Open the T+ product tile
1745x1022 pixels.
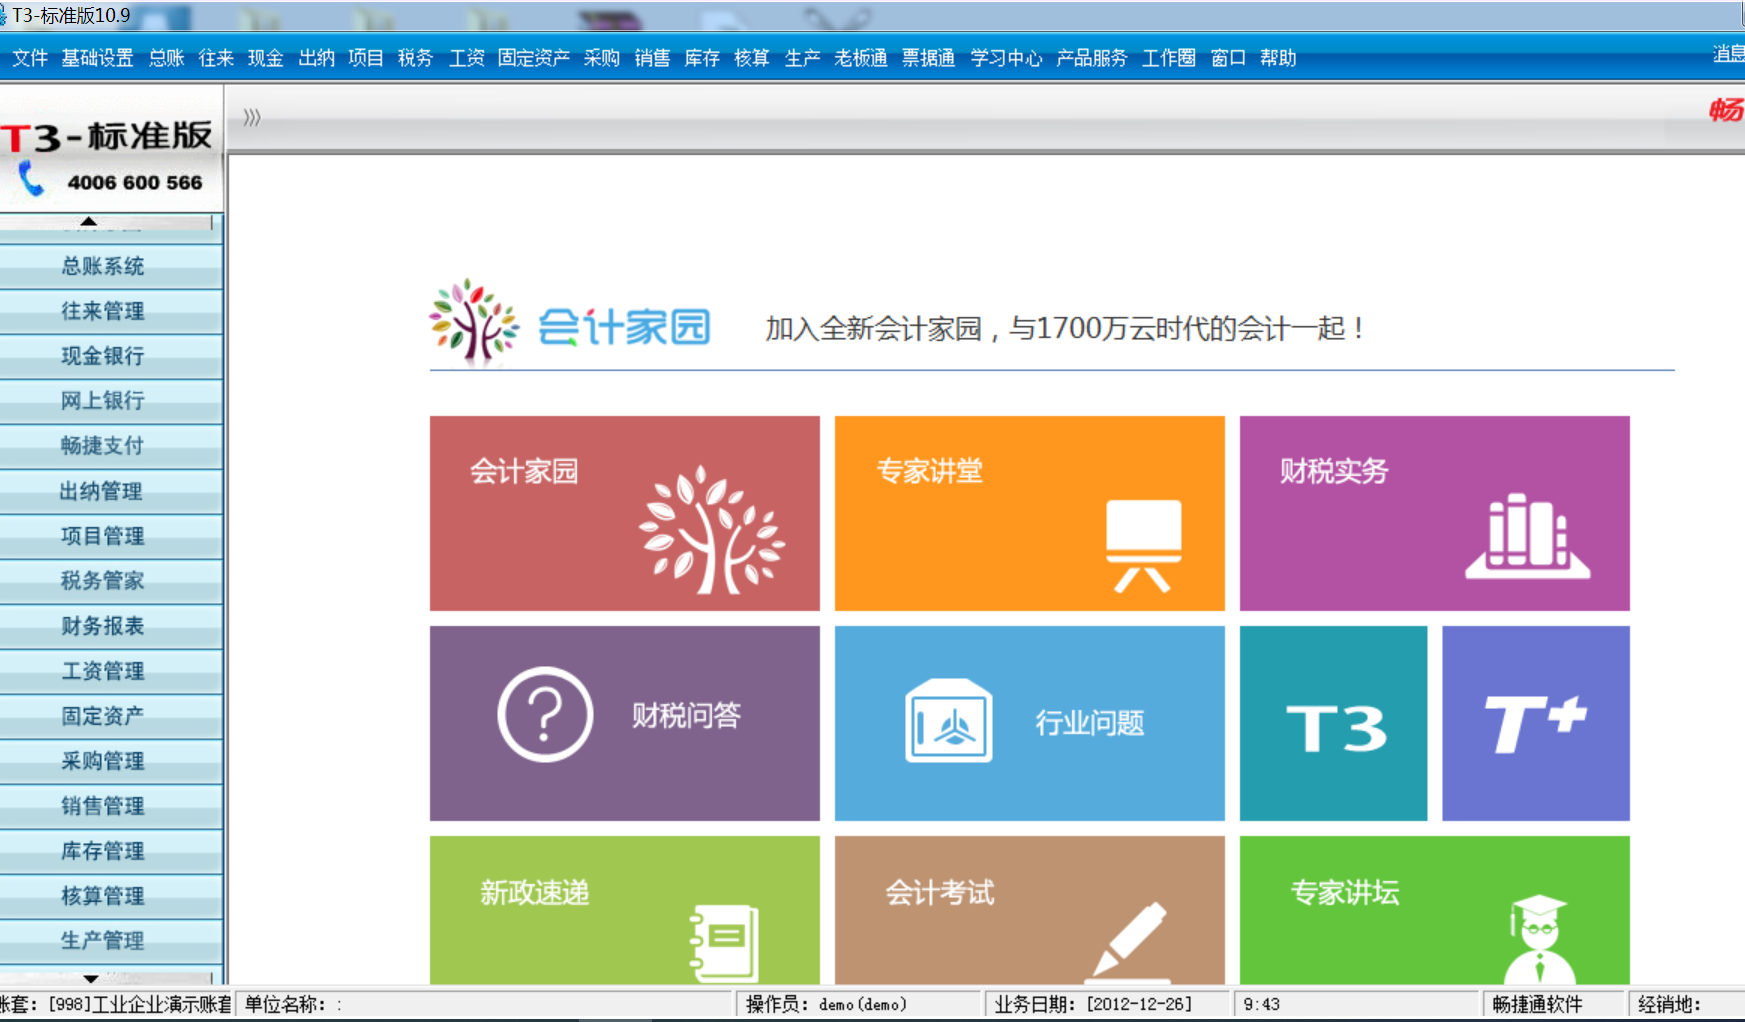tap(1536, 723)
